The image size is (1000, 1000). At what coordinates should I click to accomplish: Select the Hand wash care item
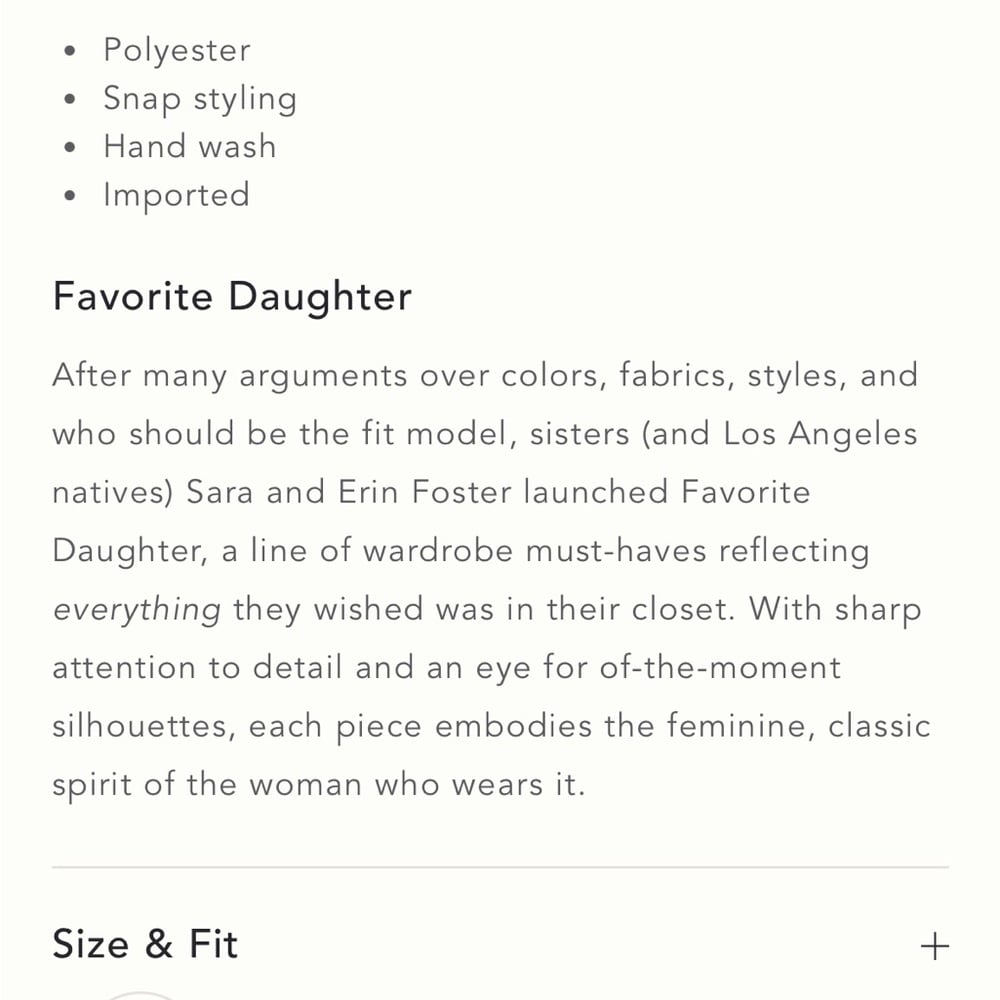point(189,146)
